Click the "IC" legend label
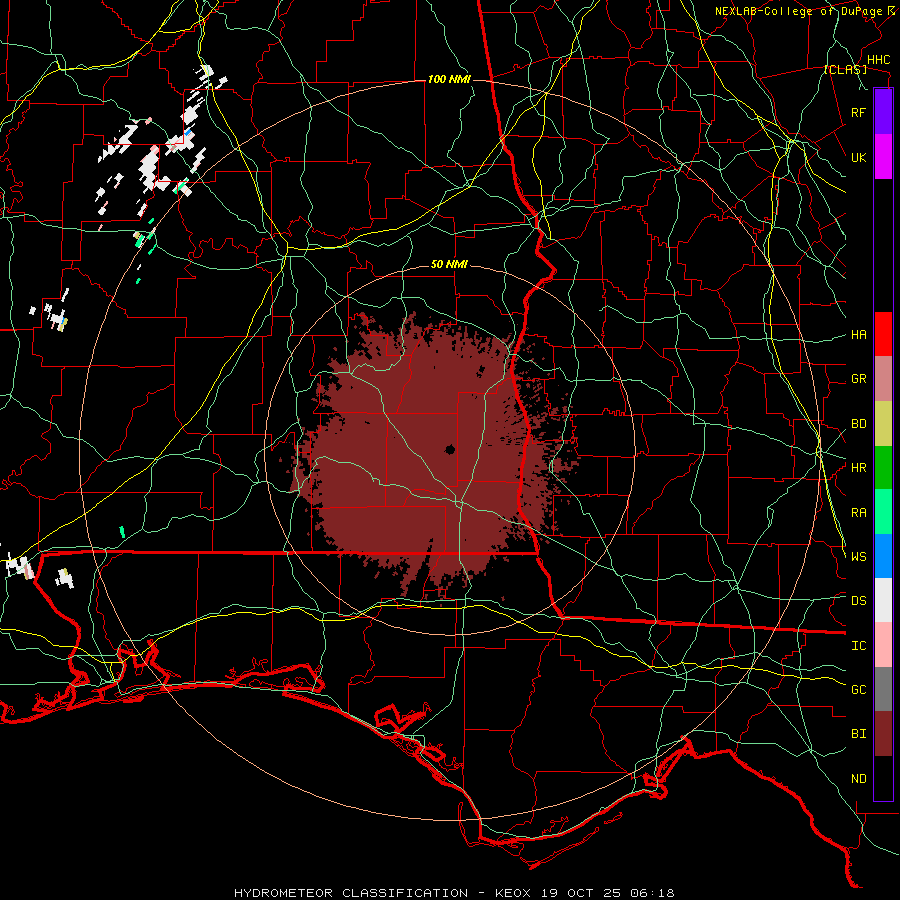 (x=859, y=646)
